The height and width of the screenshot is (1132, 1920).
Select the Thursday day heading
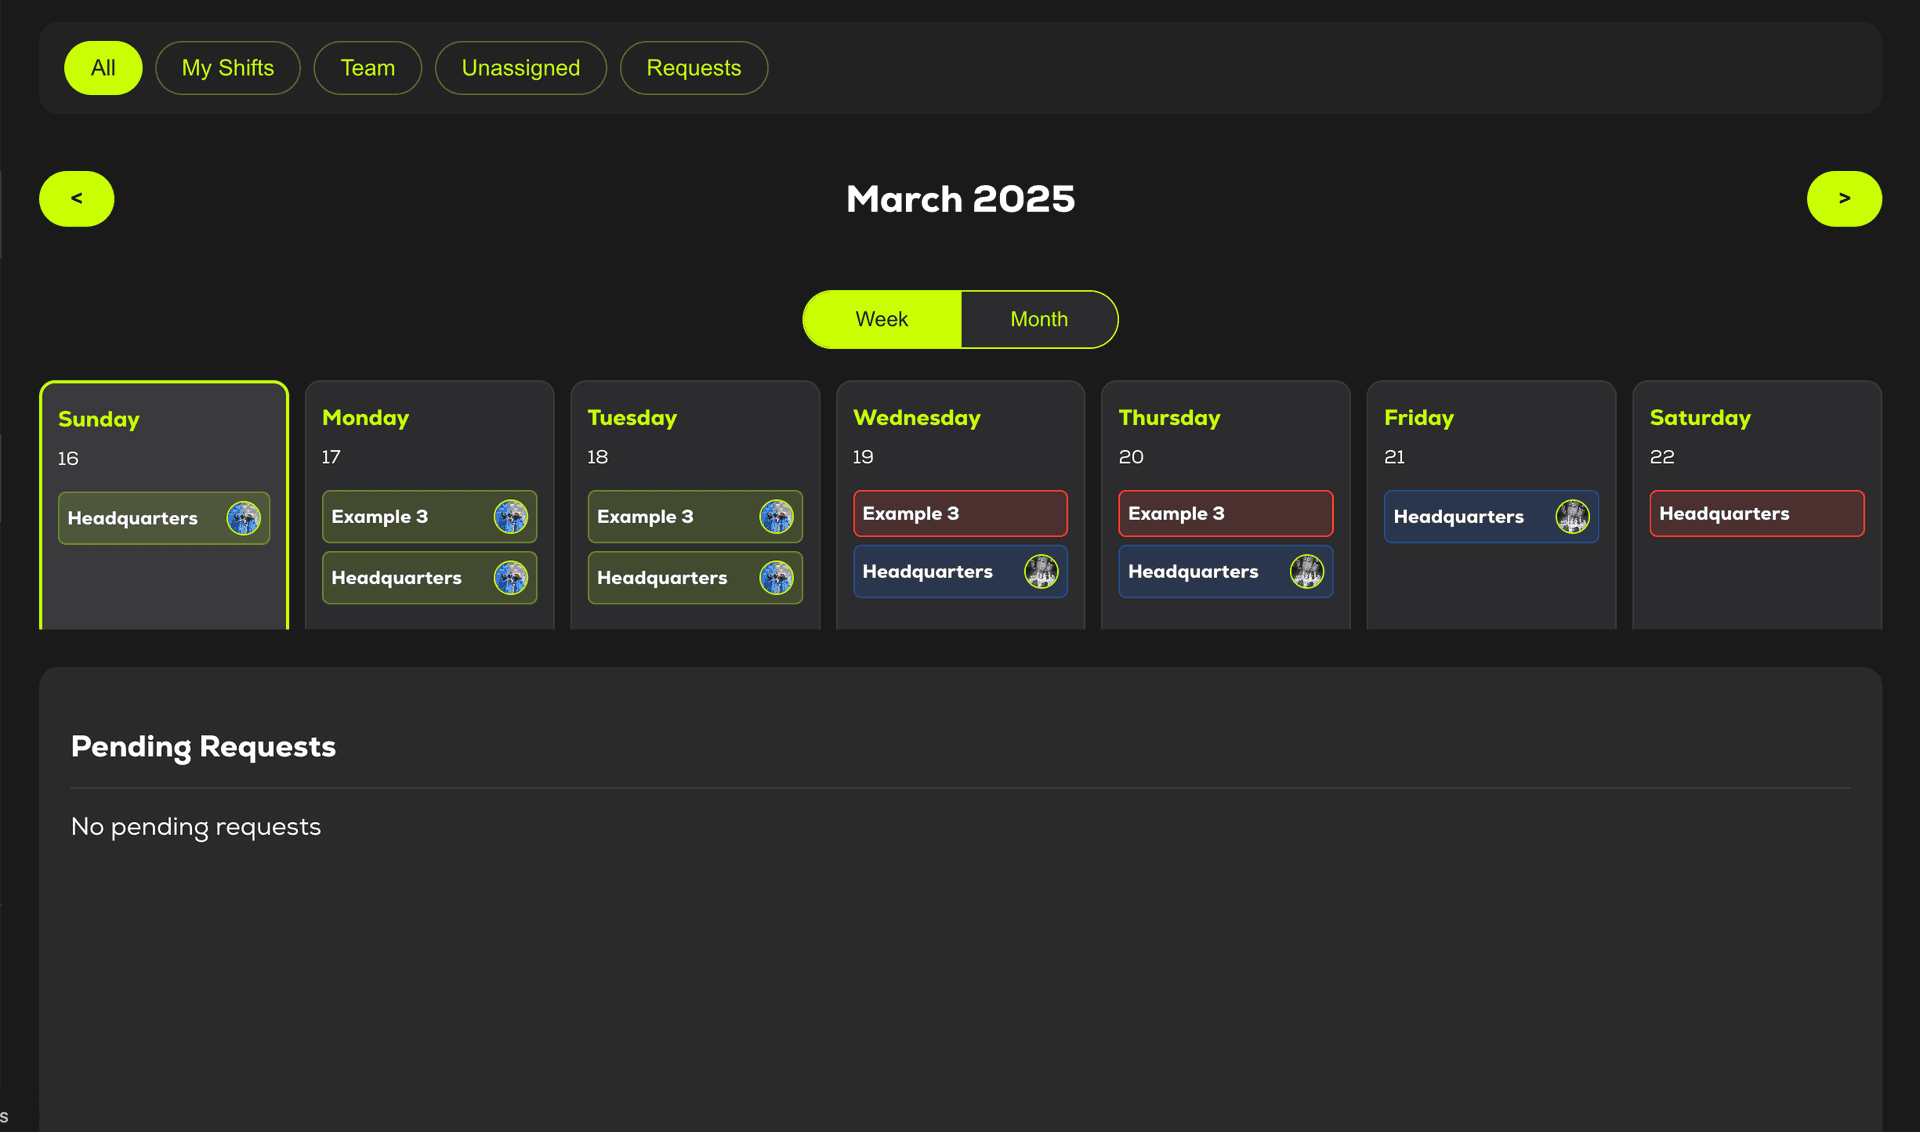coord(1169,417)
